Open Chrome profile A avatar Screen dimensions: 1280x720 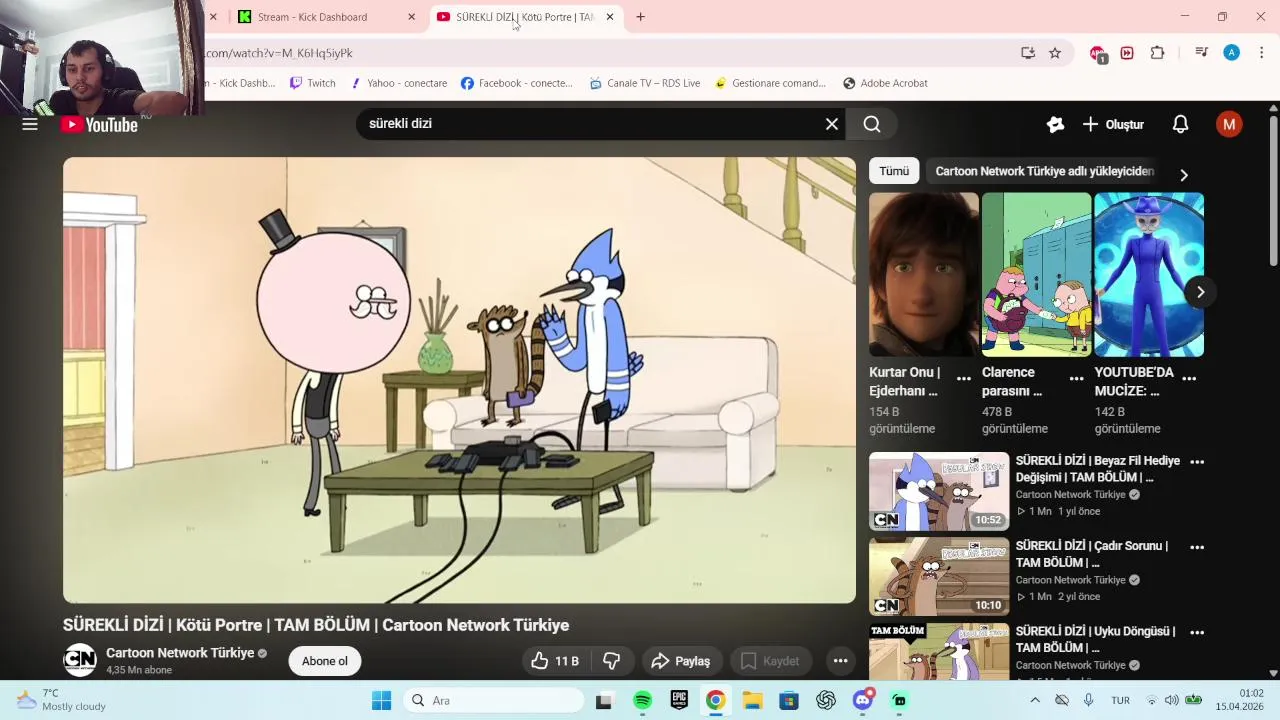click(x=1232, y=53)
